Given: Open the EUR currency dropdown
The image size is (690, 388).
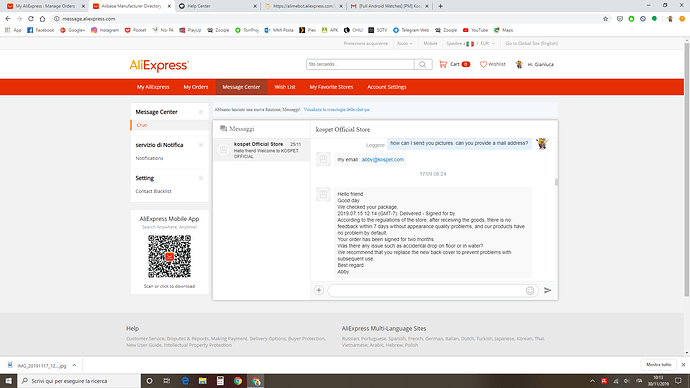Looking at the screenshot, I should point(488,44).
